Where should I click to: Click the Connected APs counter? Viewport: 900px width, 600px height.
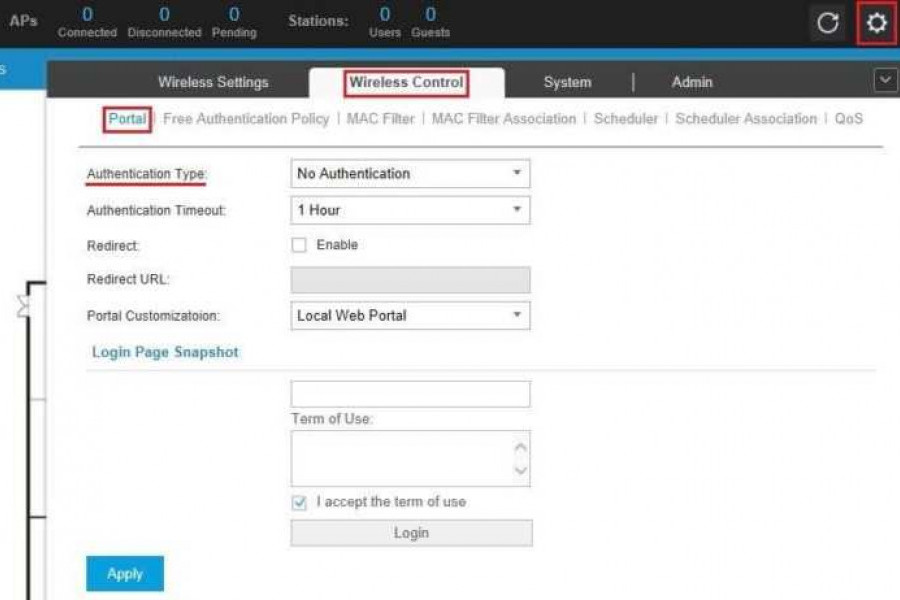click(87, 20)
